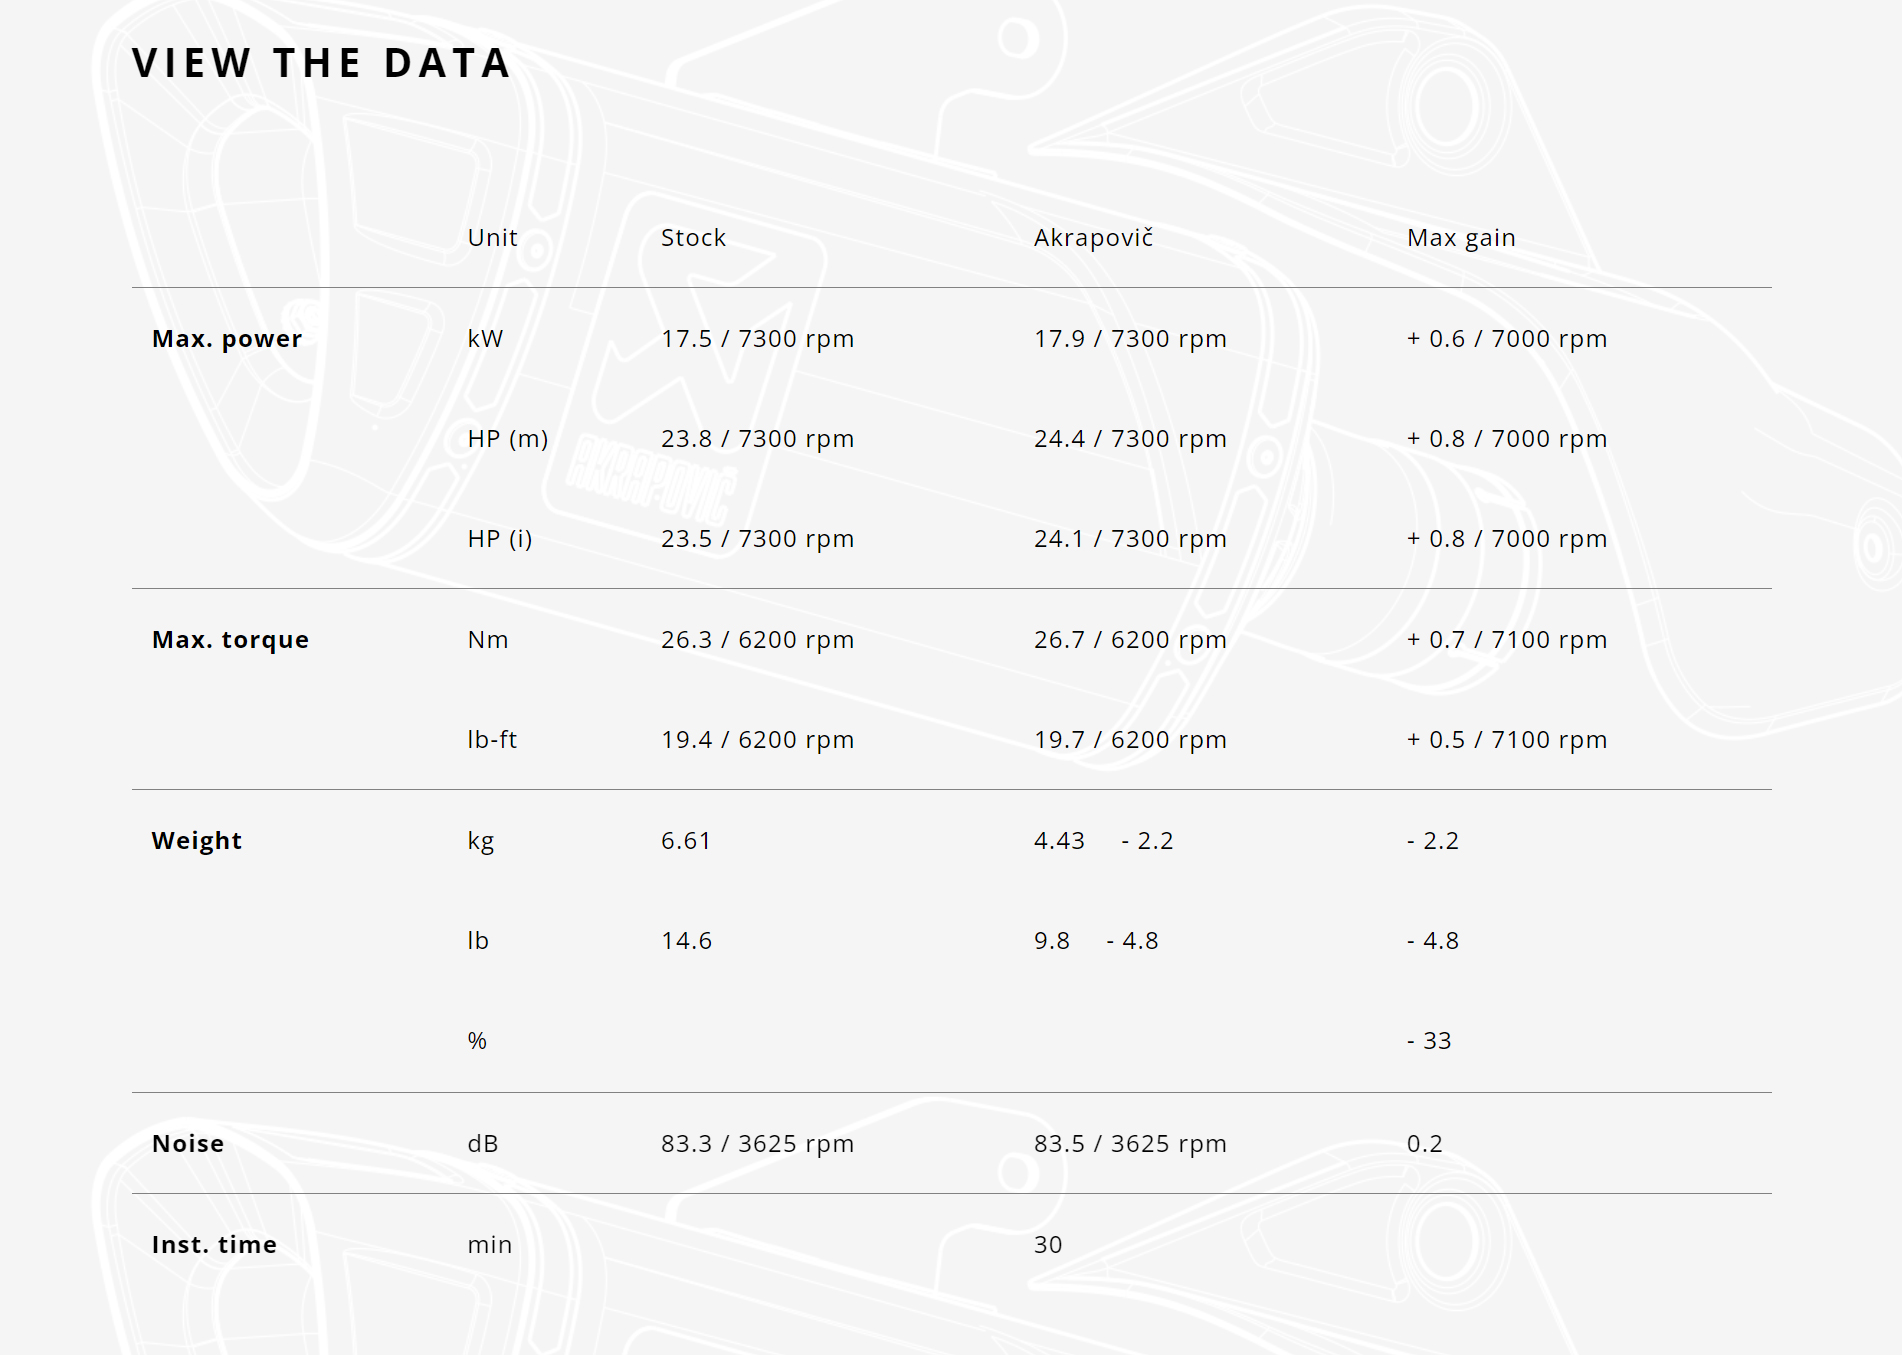This screenshot has height=1355, width=1902.
Task: Click the 'HP (m)' unit cell
Action: [508, 439]
